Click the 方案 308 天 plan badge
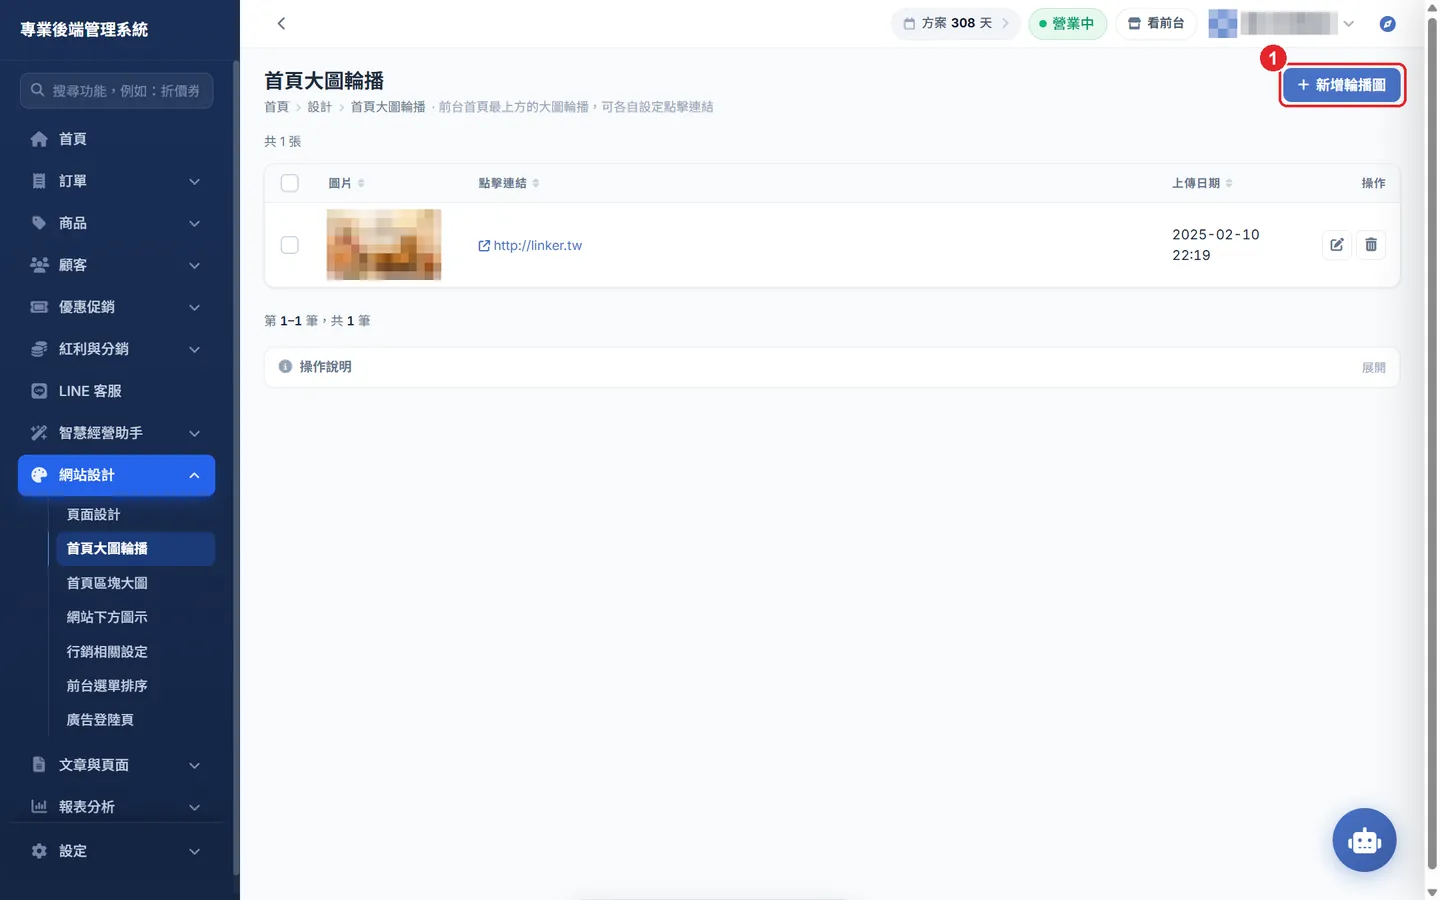Screen dimensions: 1440x900 pos(955,23)
